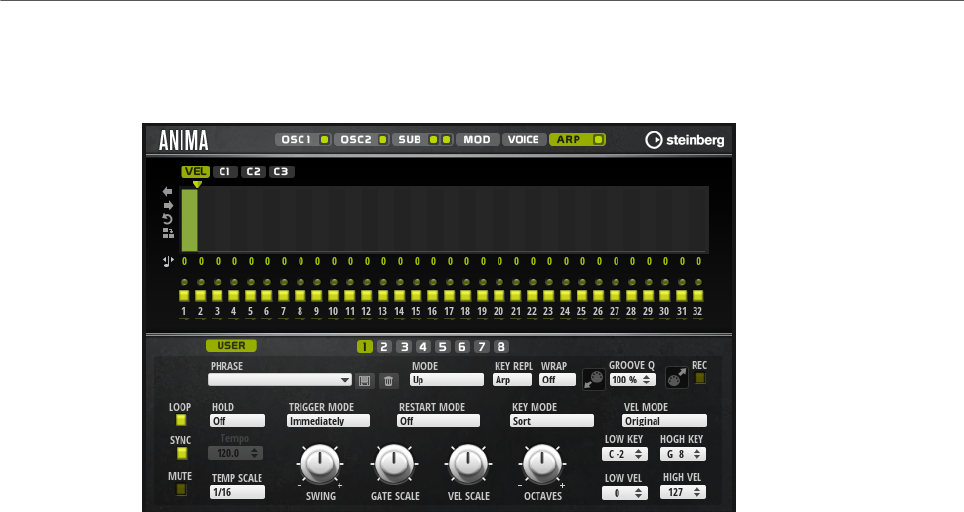The image size is (964, 512).
Task: Duplicate phrase using the blocks icon
Action: [168, 233]
